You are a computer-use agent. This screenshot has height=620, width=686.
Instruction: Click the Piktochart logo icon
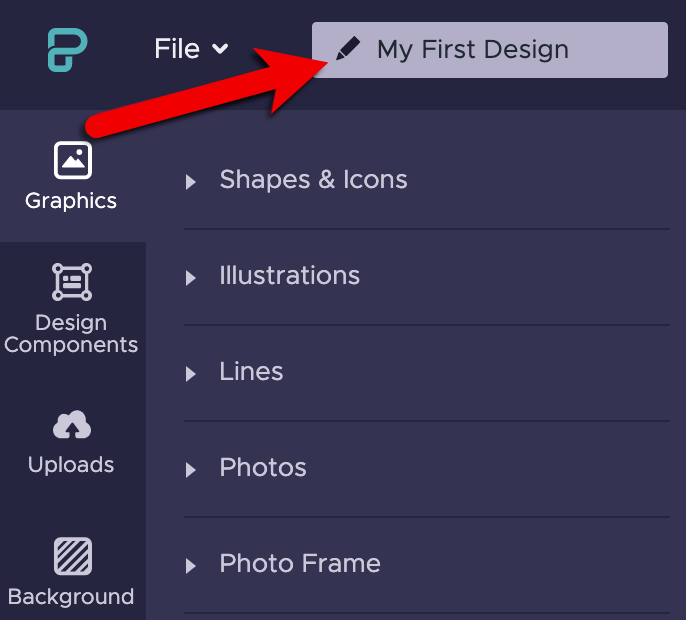pos(68,50)
